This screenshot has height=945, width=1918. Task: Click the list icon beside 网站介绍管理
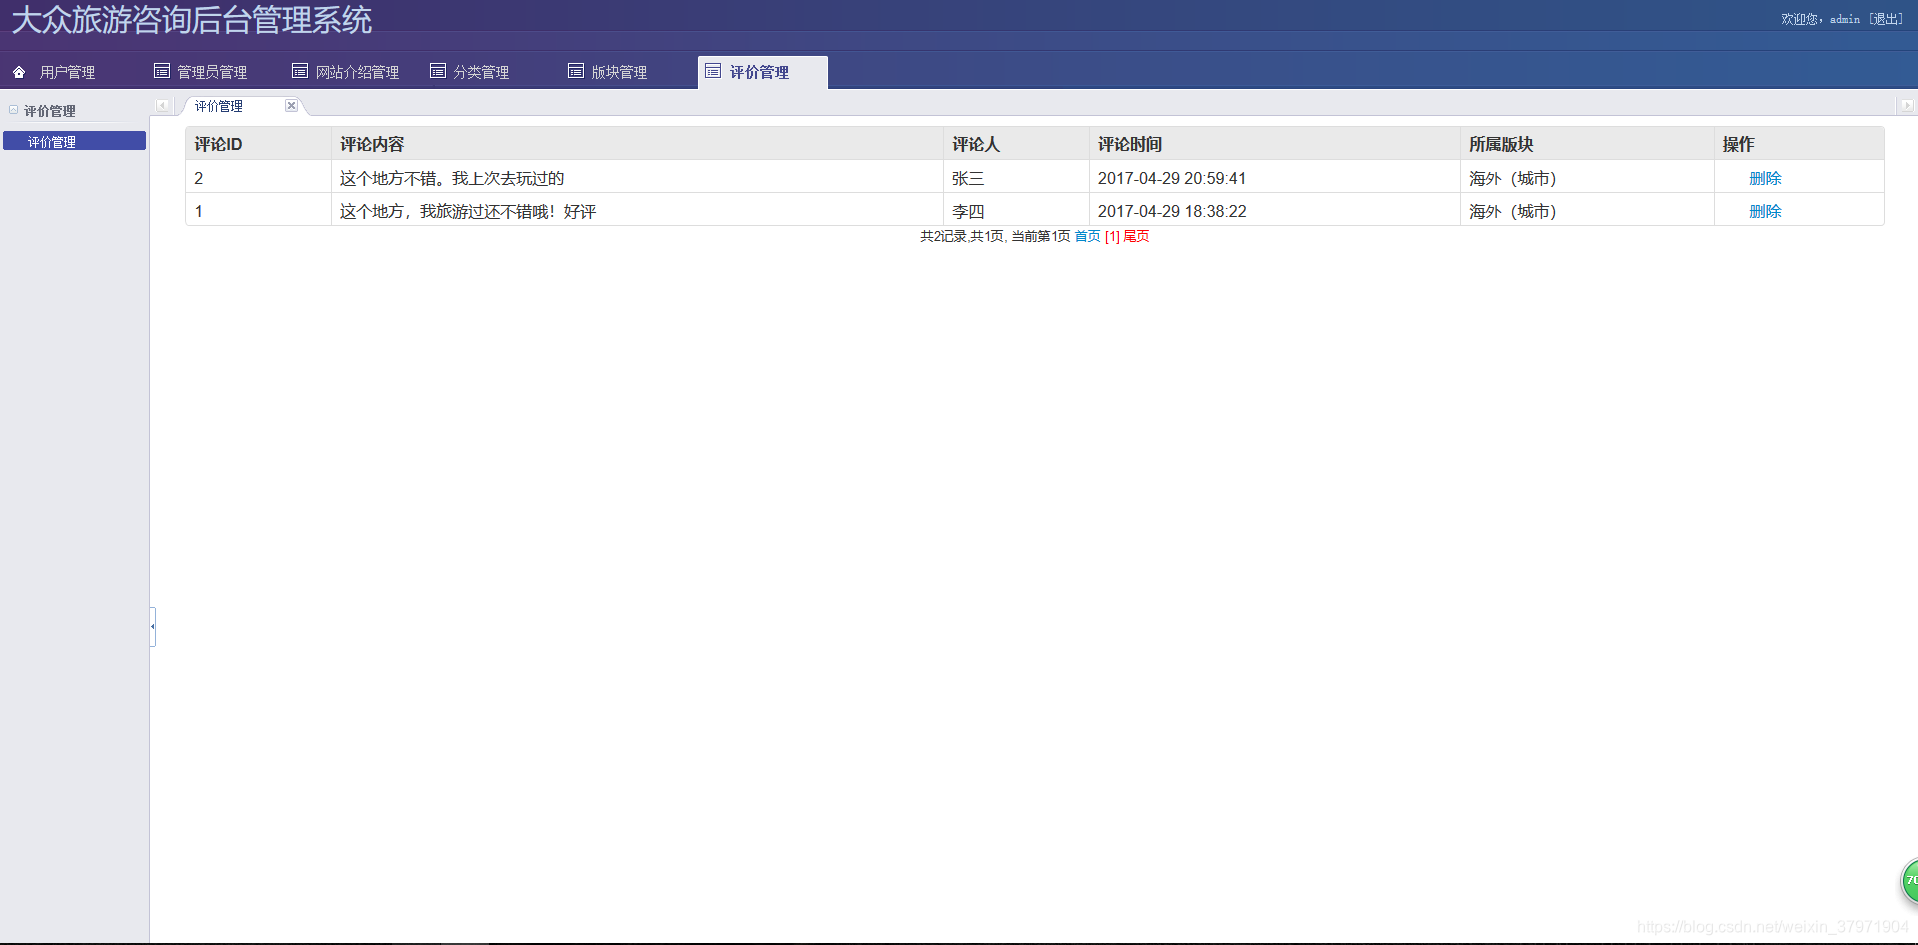(x=300, y=71)
